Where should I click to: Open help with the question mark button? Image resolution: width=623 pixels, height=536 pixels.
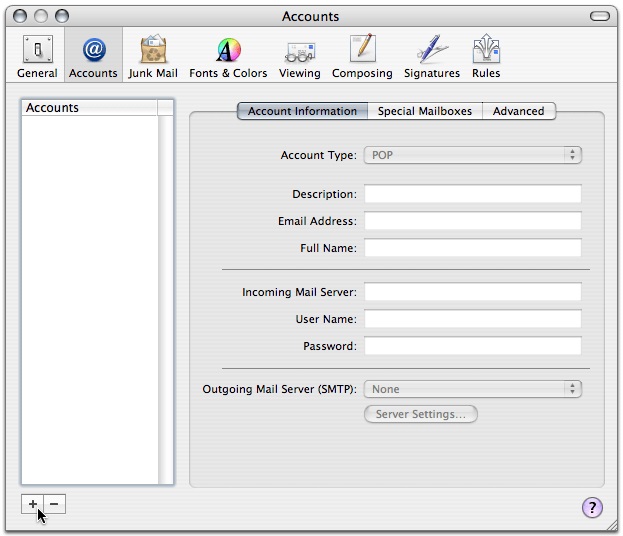point(592,507)
